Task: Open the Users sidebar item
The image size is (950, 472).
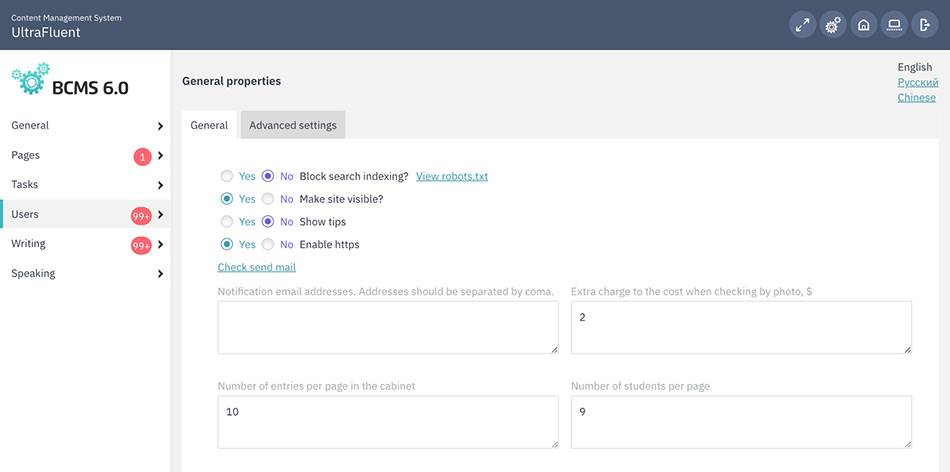Action: pyautogui.click(x=85, y=214)
